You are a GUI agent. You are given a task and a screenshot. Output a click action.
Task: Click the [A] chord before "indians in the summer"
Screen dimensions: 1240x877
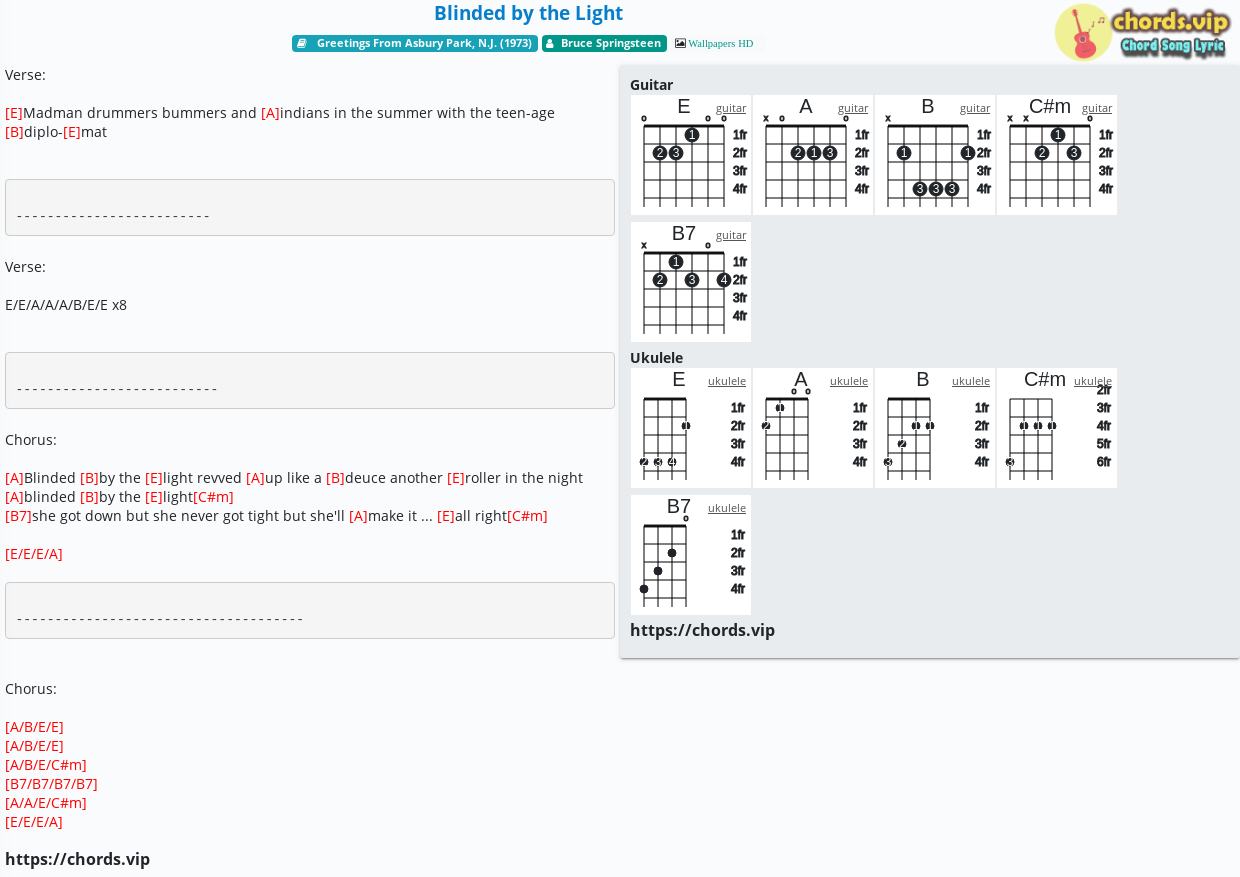point(270,113)
